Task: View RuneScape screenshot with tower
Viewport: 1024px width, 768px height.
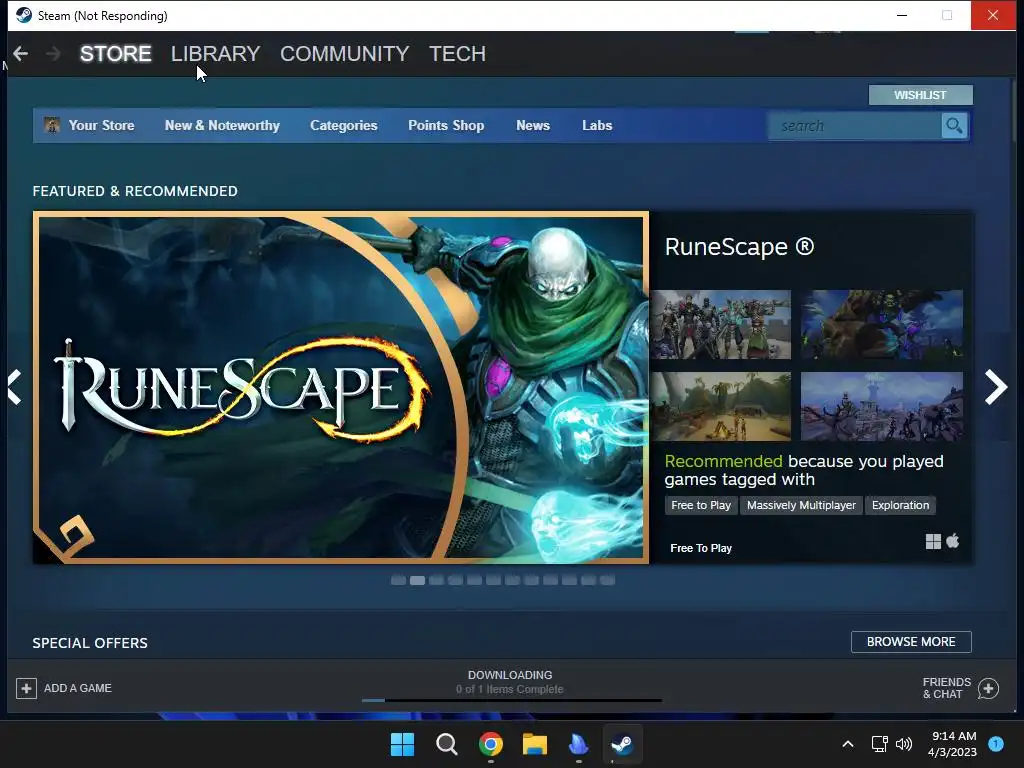Action: click(882, 407)
